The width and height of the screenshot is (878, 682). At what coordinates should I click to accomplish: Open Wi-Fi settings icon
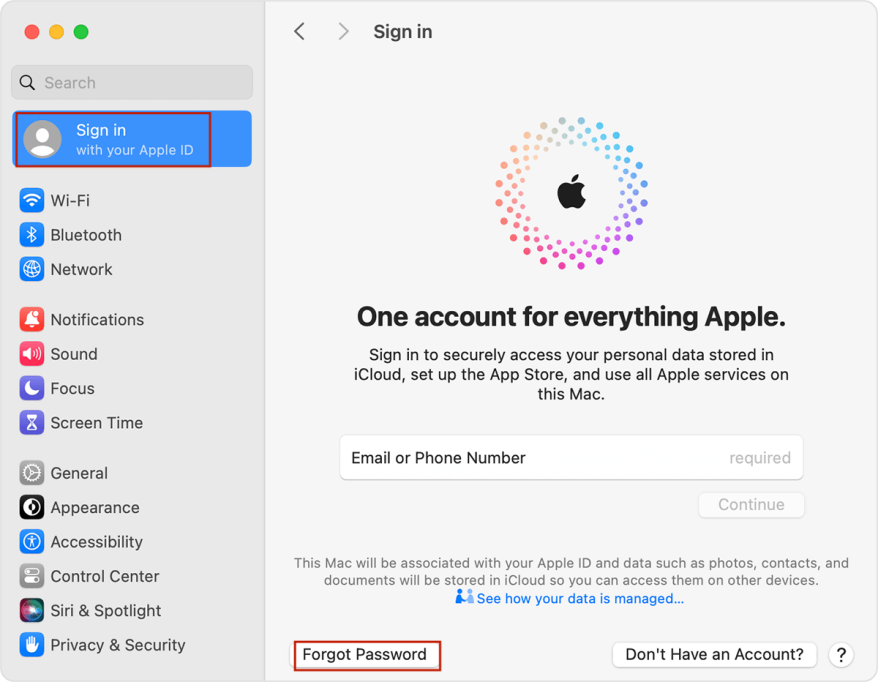[32, 200]
